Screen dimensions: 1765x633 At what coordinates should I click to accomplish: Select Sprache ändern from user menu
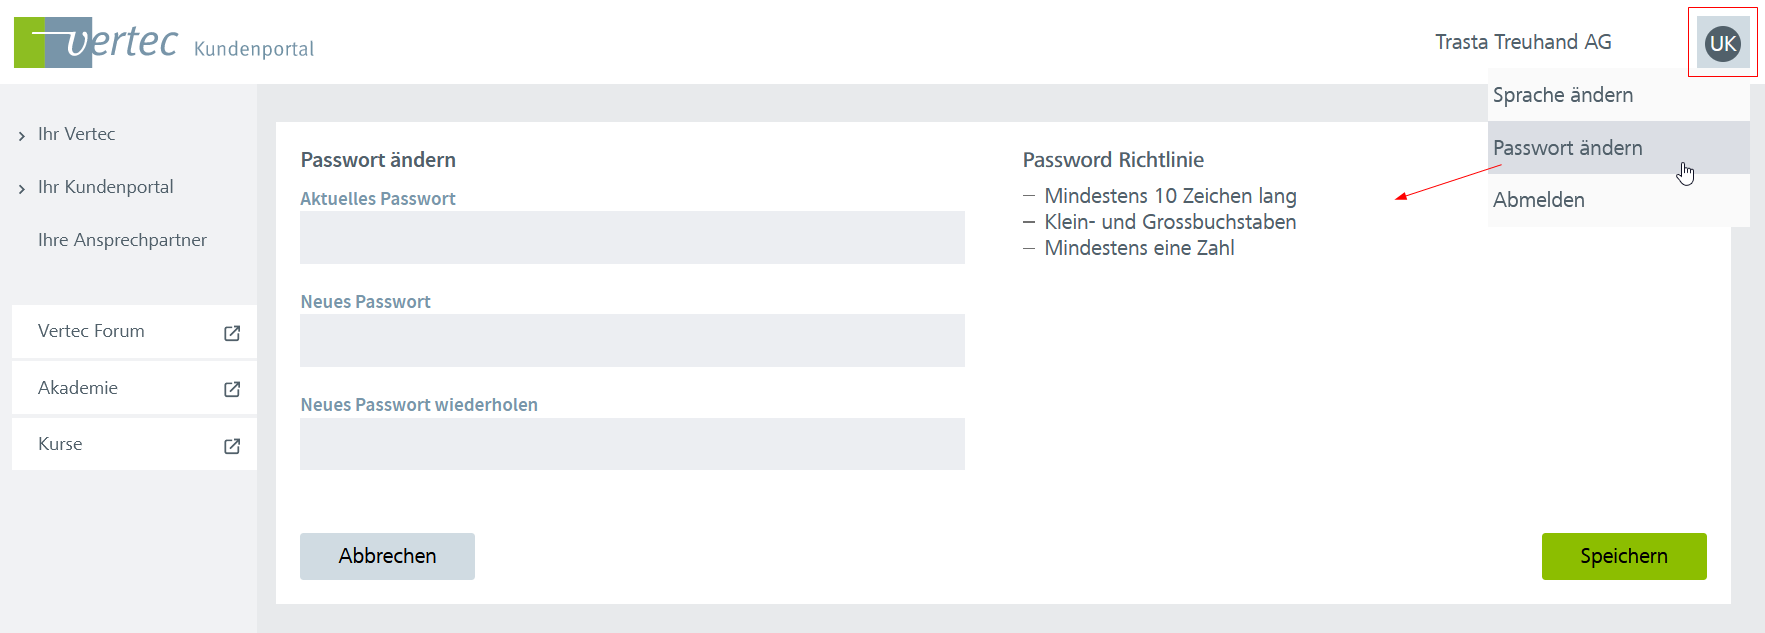click(x=1562, y=95)
